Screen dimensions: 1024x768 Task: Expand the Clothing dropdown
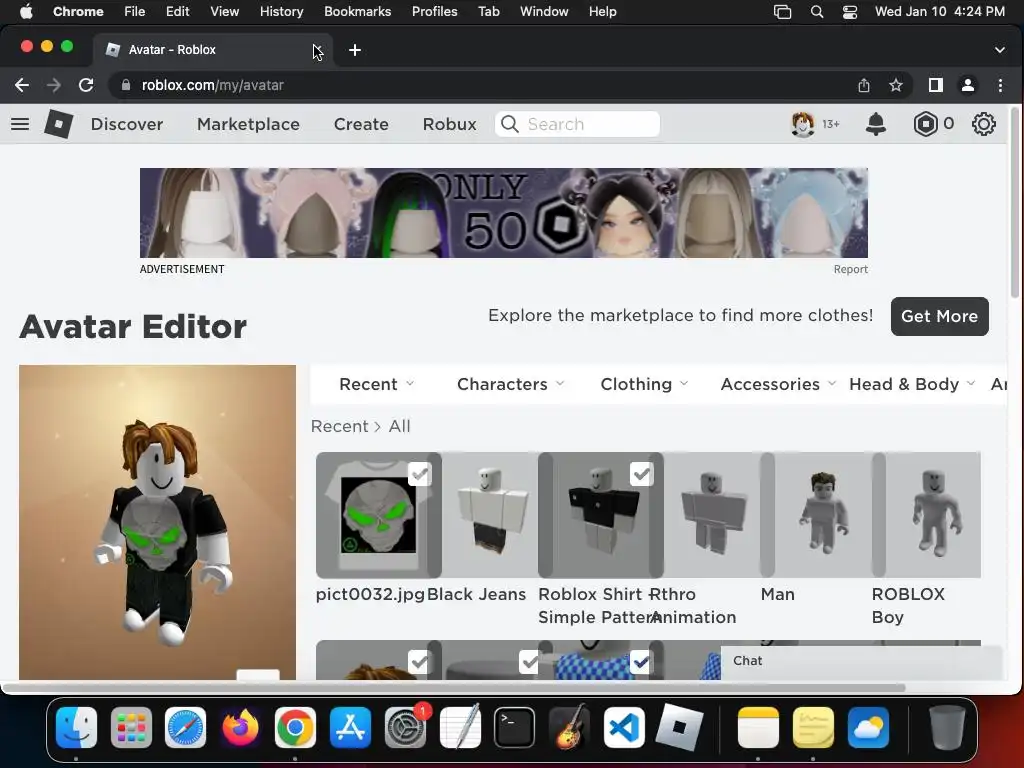coord(644,384)
